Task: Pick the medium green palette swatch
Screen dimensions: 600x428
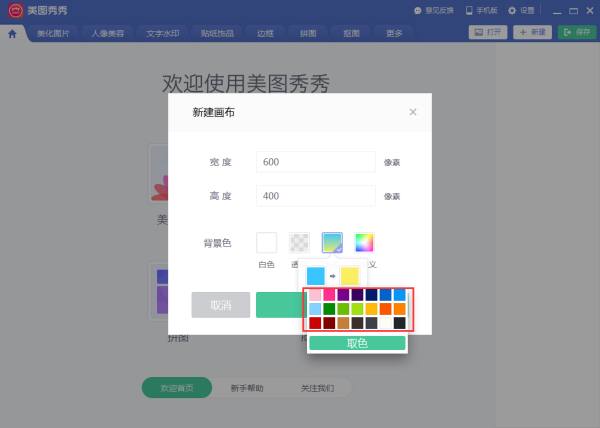Action: [343, 309]
